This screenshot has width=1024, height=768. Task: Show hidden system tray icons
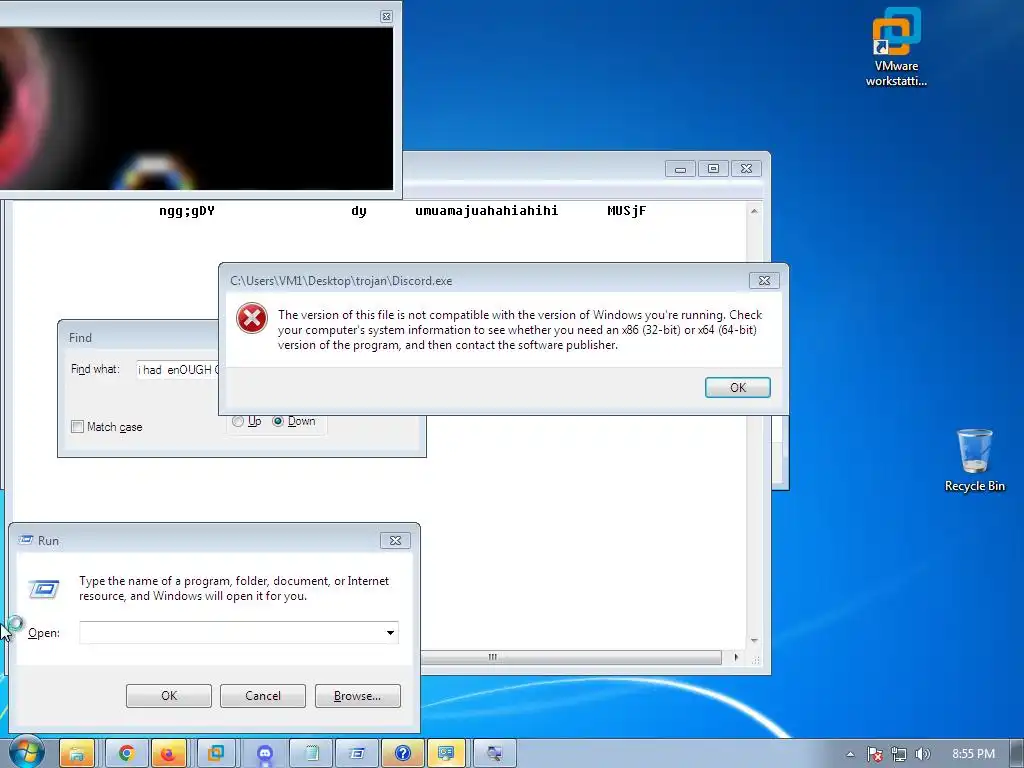(850, 754)
